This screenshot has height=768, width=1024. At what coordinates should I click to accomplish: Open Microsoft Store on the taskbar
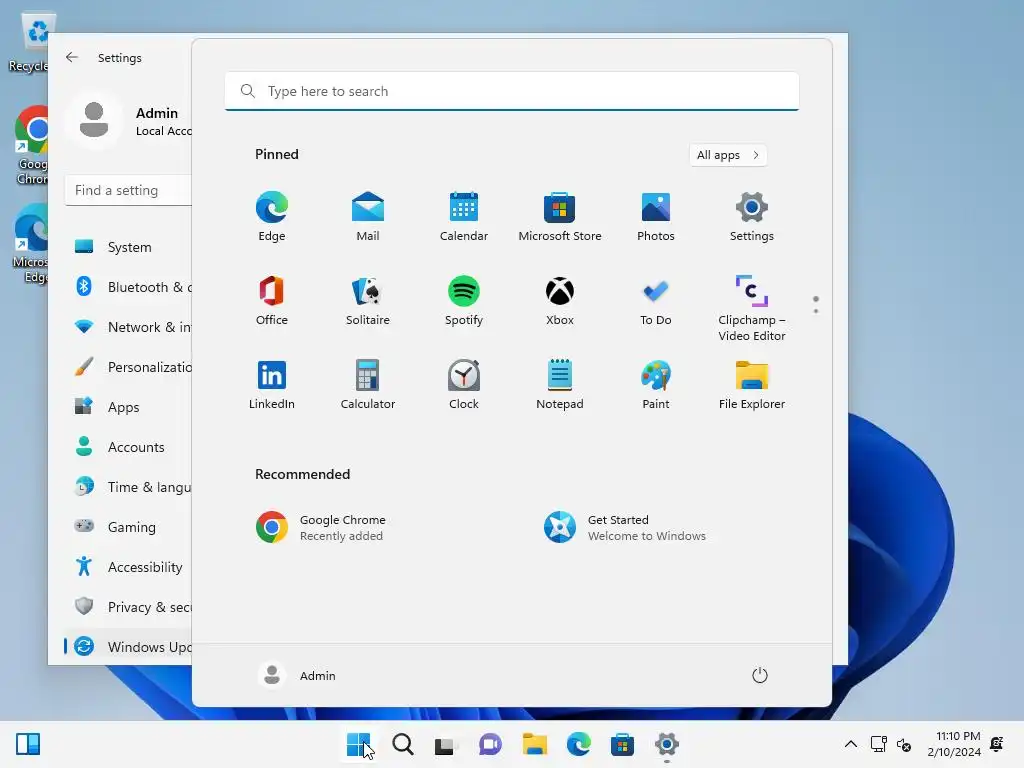(622, 744)
